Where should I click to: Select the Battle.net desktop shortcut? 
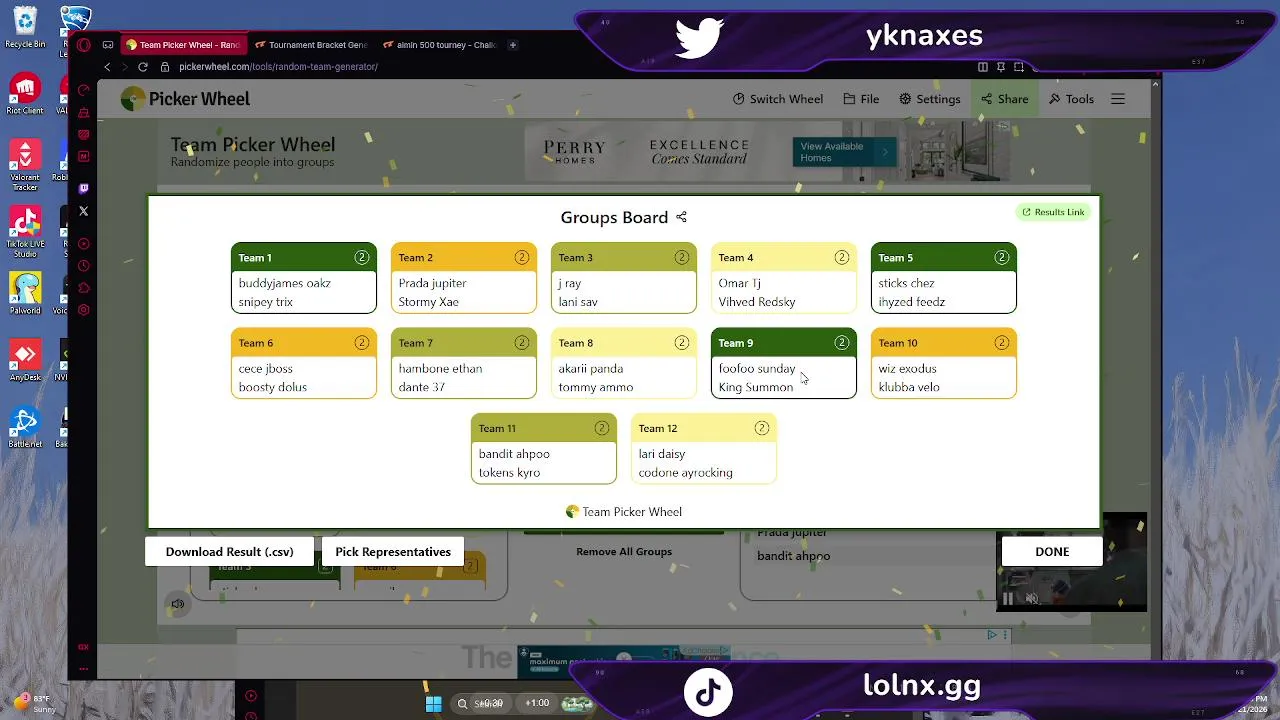(25, 427)
